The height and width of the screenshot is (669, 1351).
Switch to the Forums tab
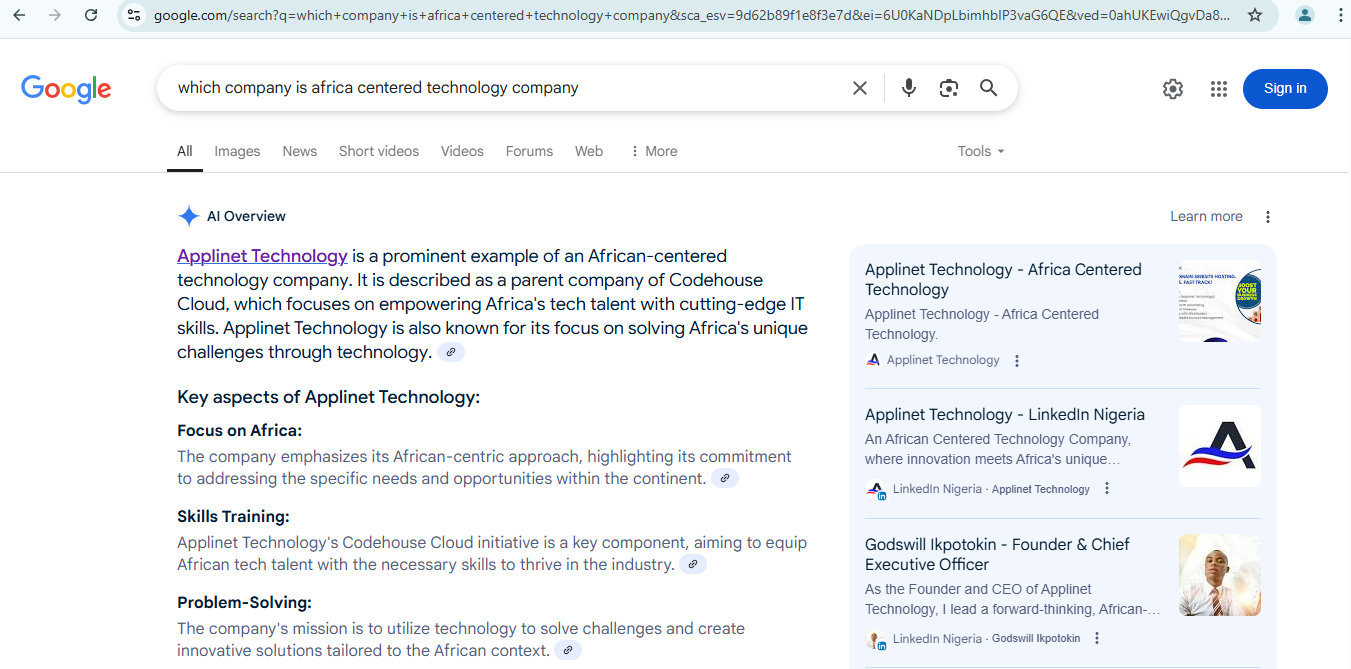(x=529, y=151)
